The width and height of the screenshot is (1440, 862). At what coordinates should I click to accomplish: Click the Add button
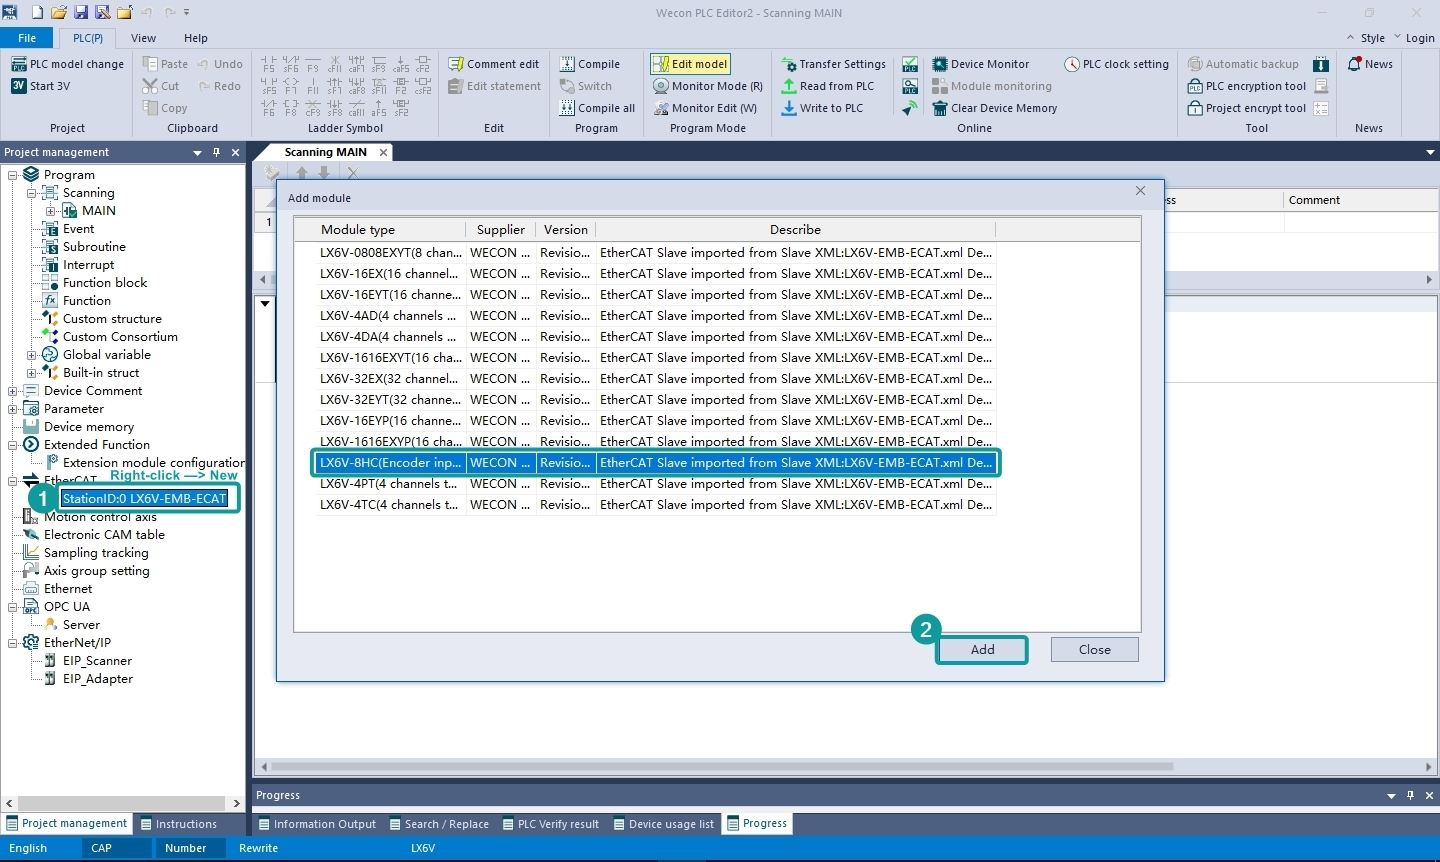pyautogui.click(x=982, y=650)
